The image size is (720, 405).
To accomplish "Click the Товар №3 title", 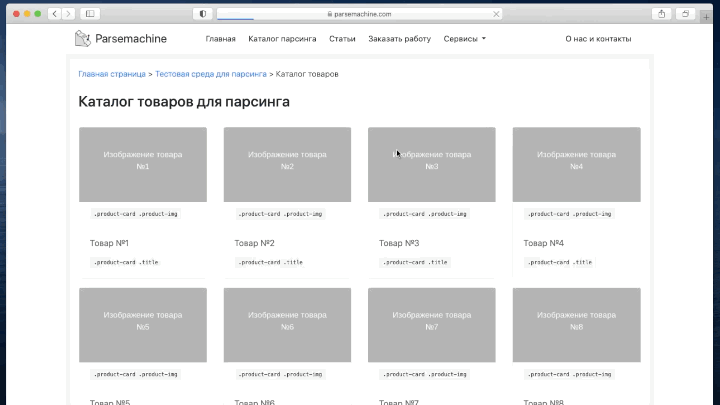I will [x=399, y=243].
